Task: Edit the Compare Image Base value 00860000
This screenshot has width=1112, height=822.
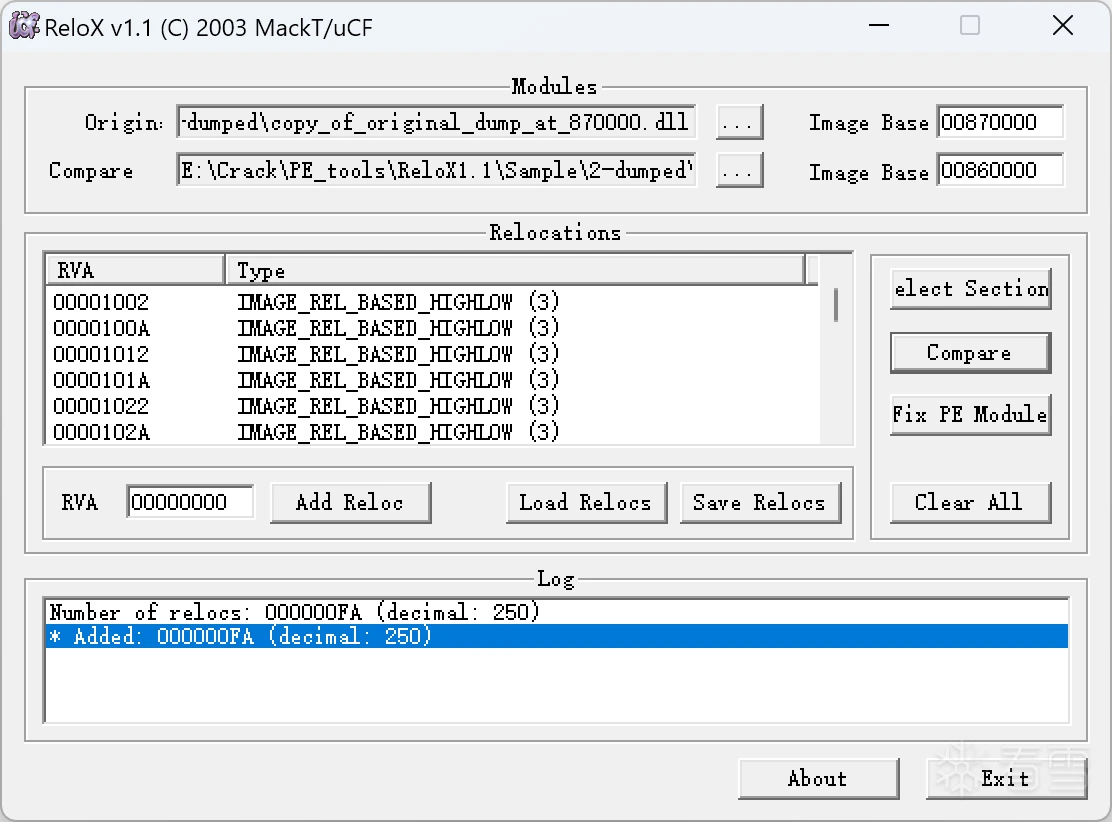Action: (999, 171)
